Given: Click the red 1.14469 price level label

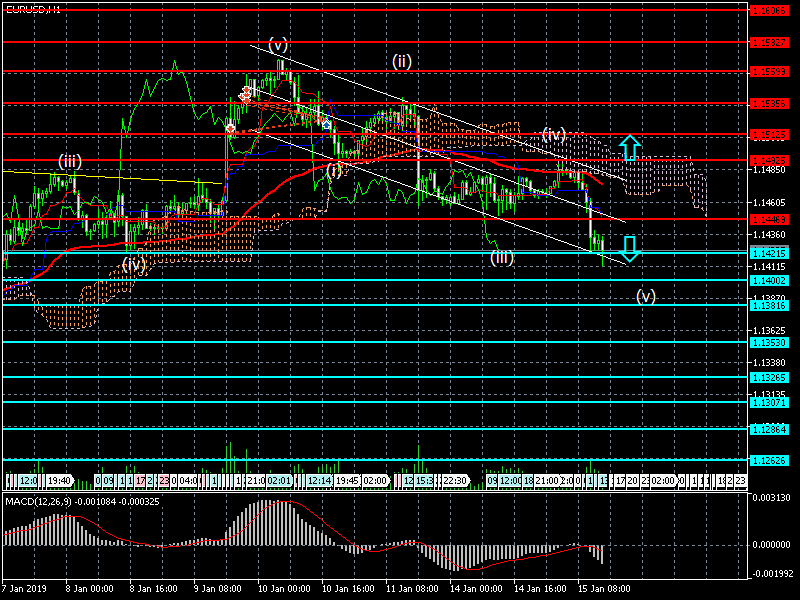Looking at the screenshot, I should tap(770, 218).
